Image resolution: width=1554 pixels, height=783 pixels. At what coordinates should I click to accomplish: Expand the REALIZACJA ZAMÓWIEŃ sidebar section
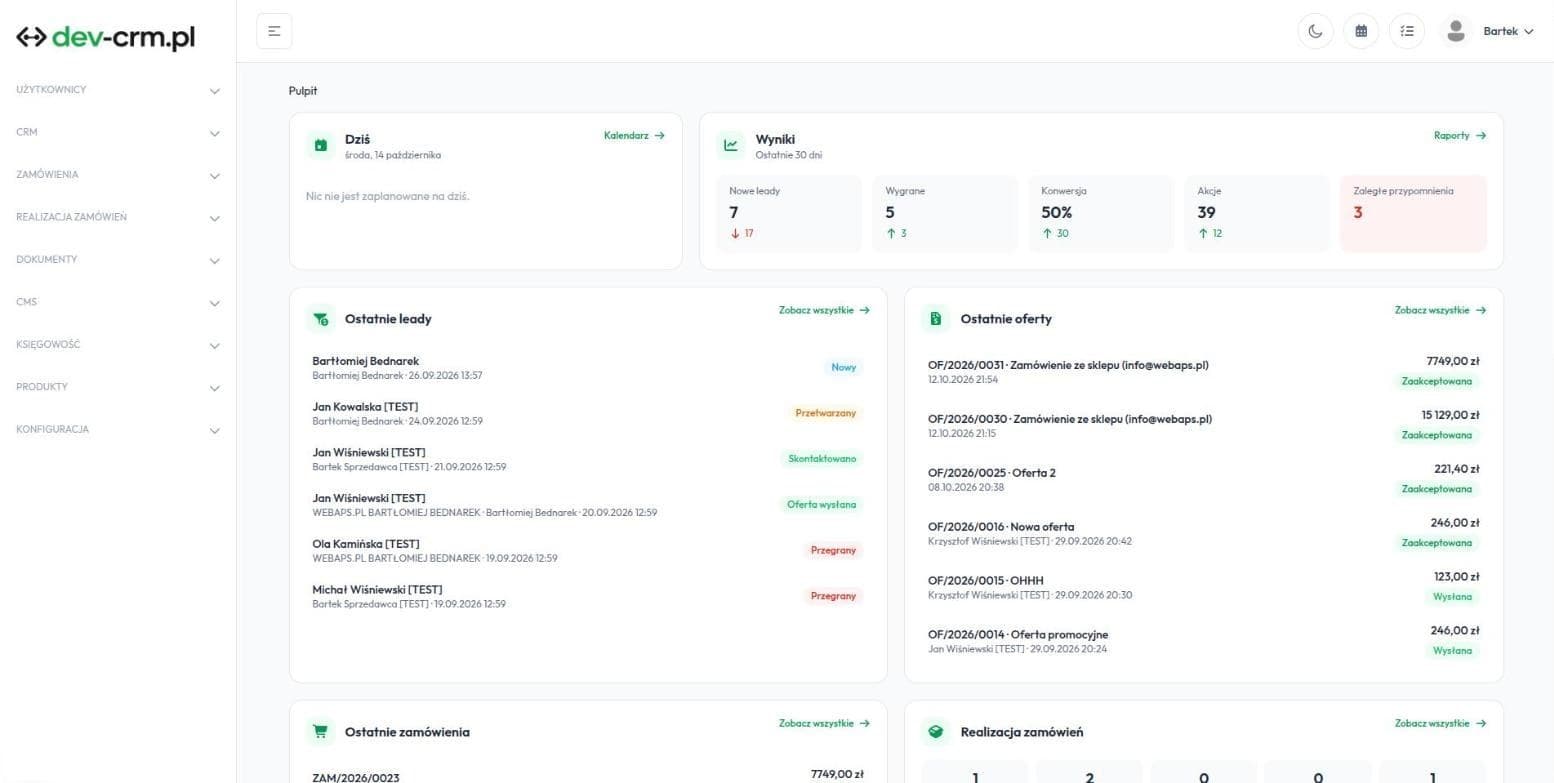(x=118, y=217)
